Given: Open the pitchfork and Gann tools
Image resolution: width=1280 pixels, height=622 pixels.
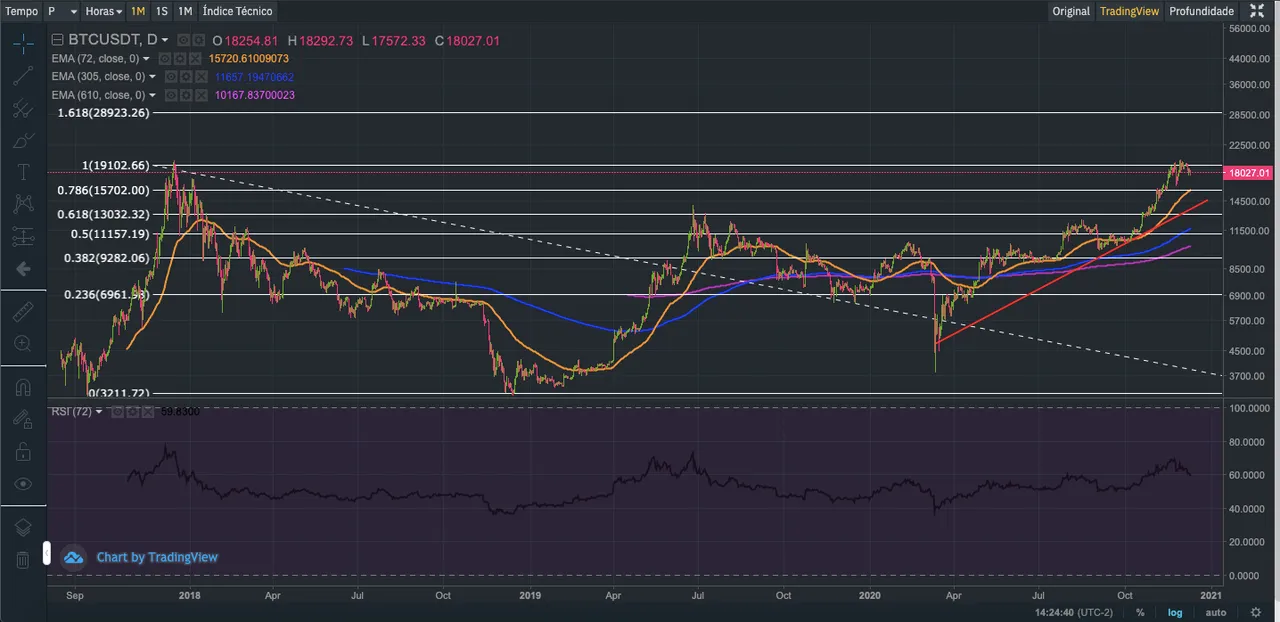Looking at the screenshot, I should point(22,108).
